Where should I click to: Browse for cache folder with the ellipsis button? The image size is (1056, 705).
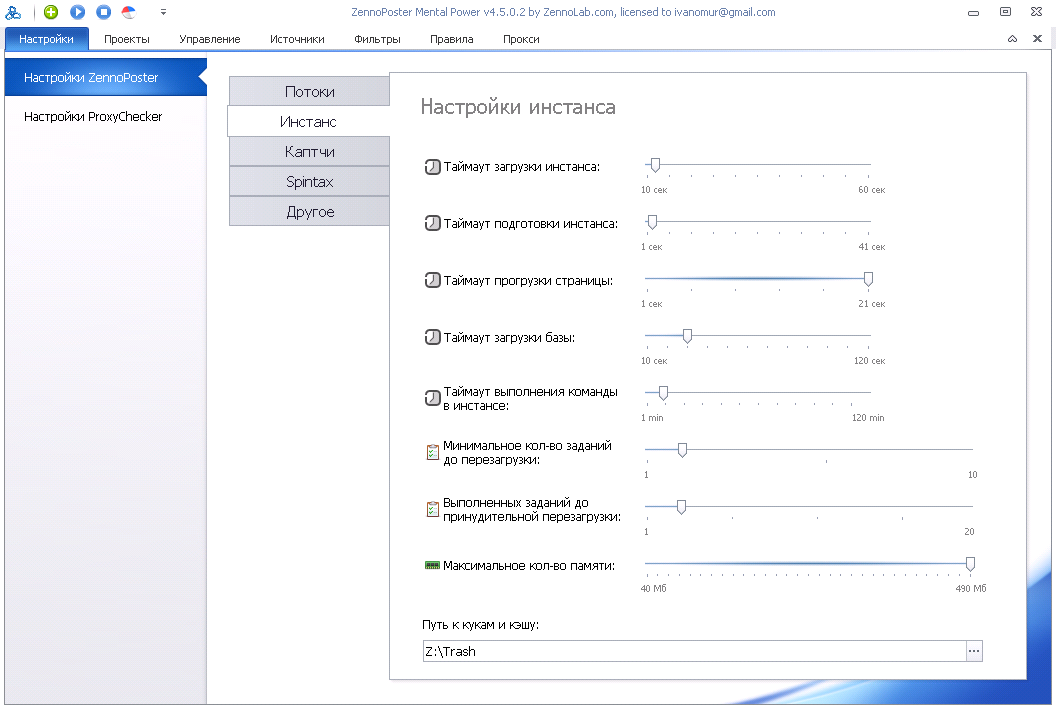(x=974, y=651)
